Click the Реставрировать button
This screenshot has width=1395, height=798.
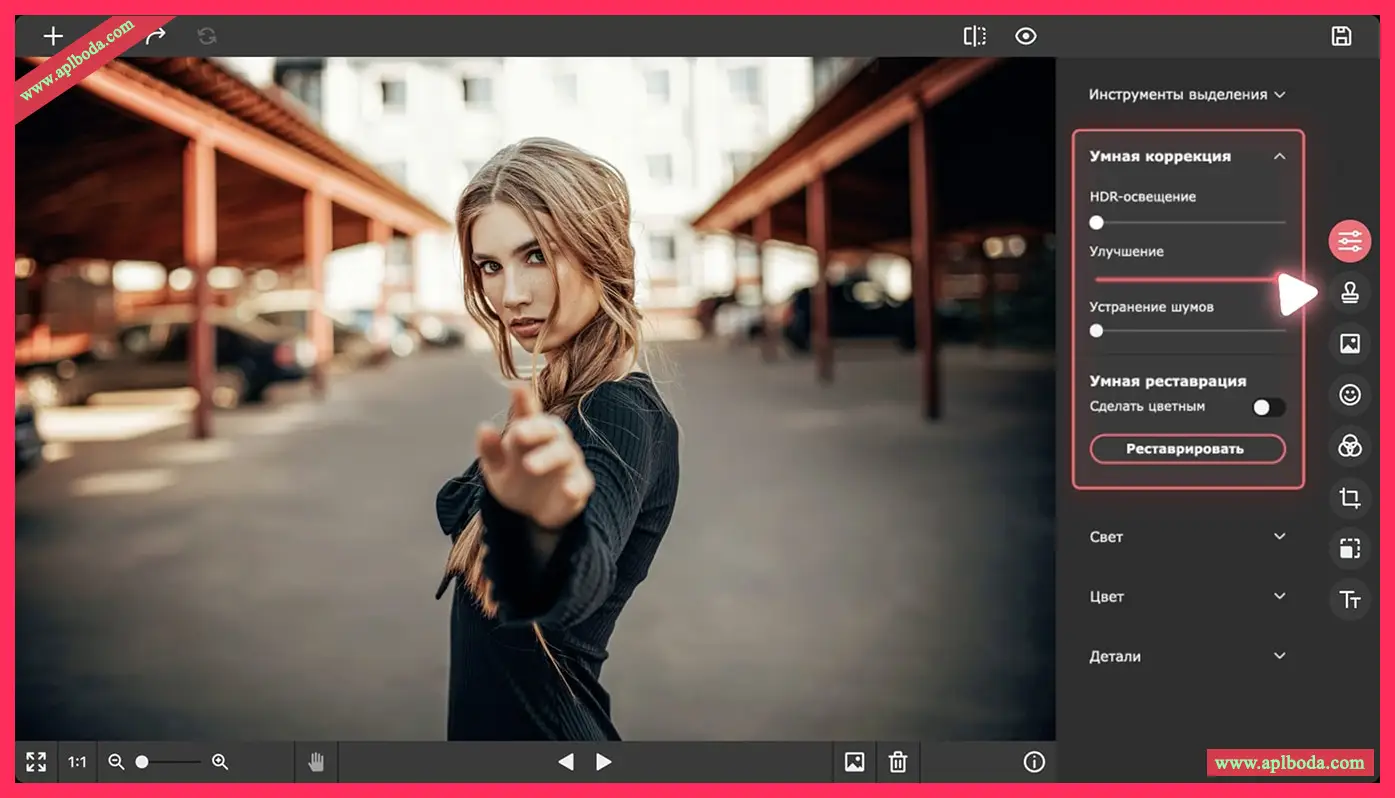[1186, 449]
